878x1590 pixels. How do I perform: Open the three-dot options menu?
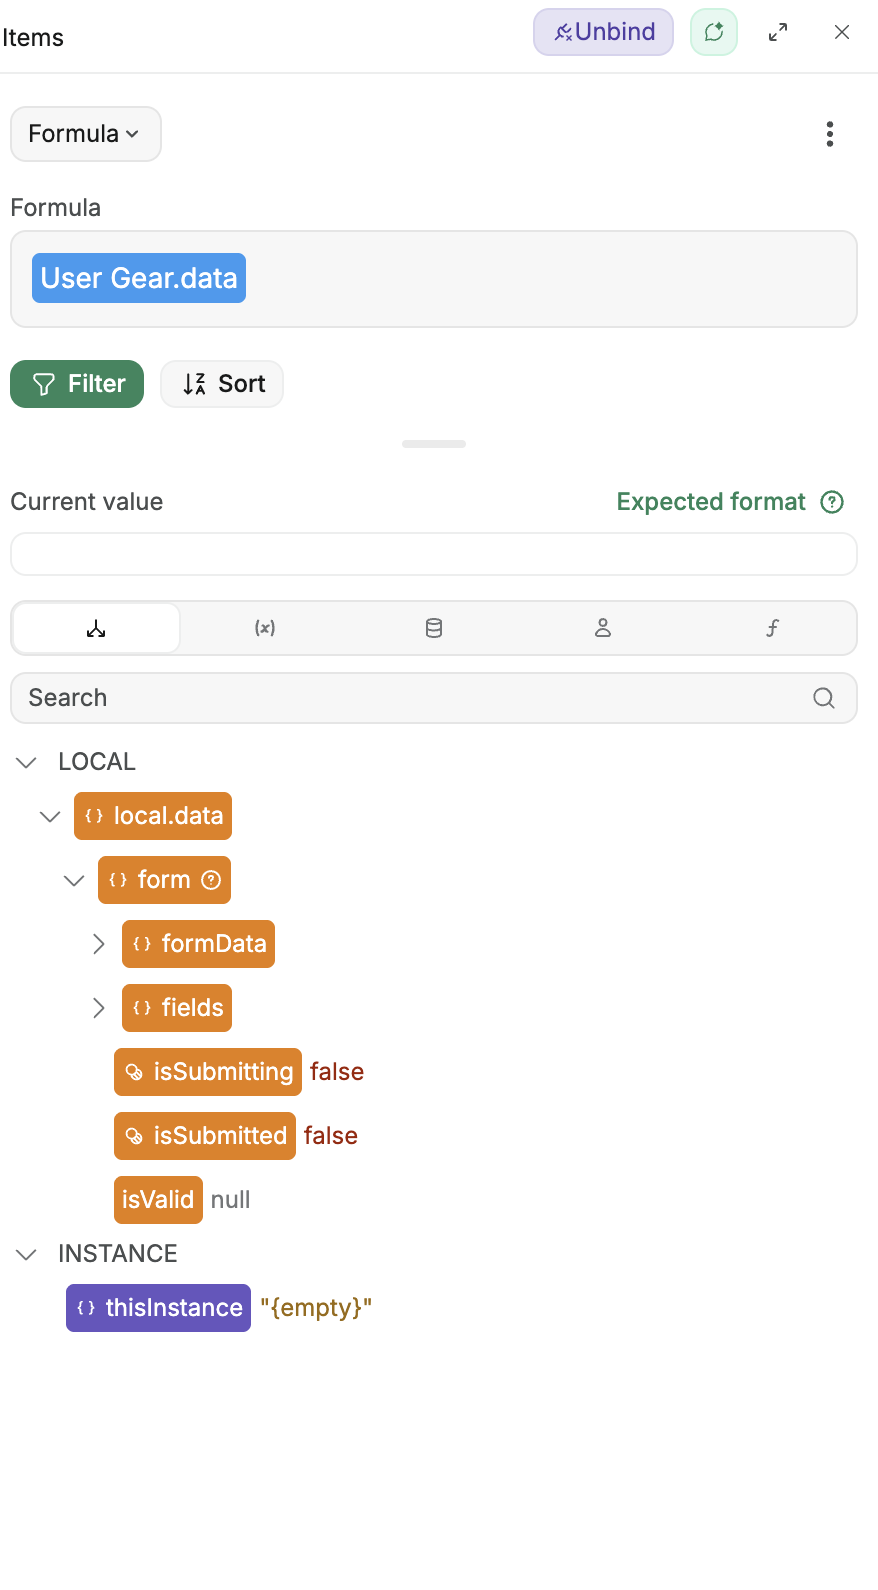click(x=829, y=134)
